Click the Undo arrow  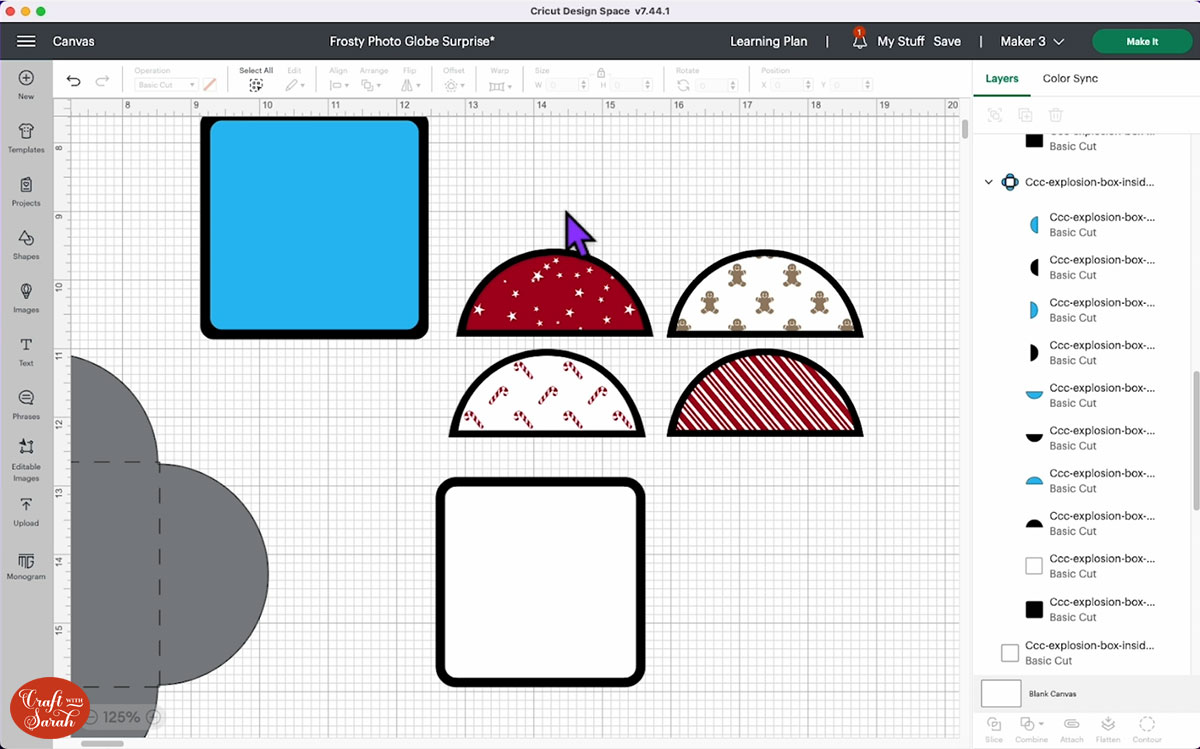[x=74, y=81]
